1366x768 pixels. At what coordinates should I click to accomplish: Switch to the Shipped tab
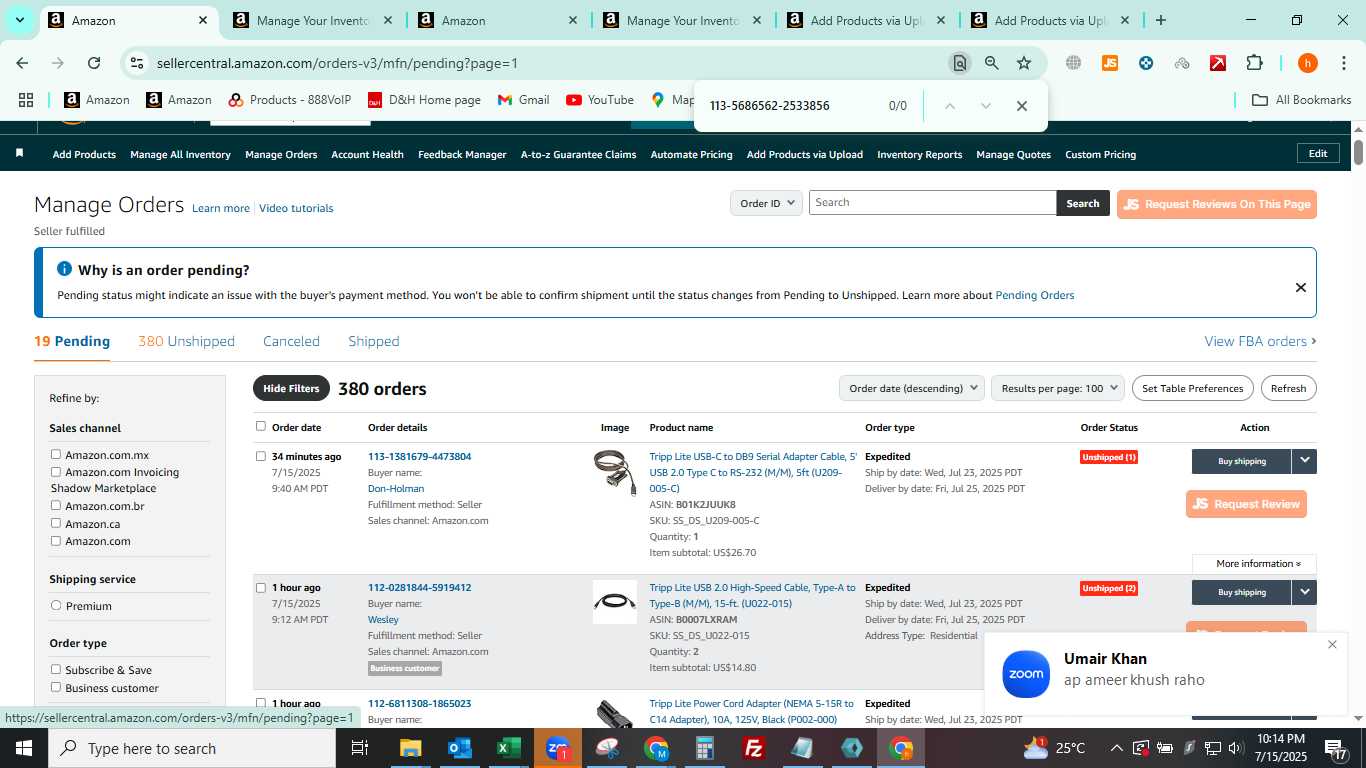[374, 341]
